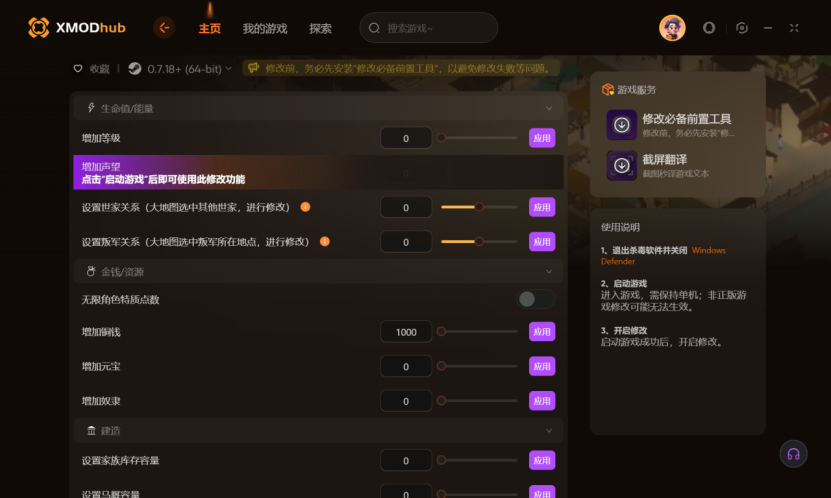
Task: Open the hexagon settings icon
Action: [742, 28]
